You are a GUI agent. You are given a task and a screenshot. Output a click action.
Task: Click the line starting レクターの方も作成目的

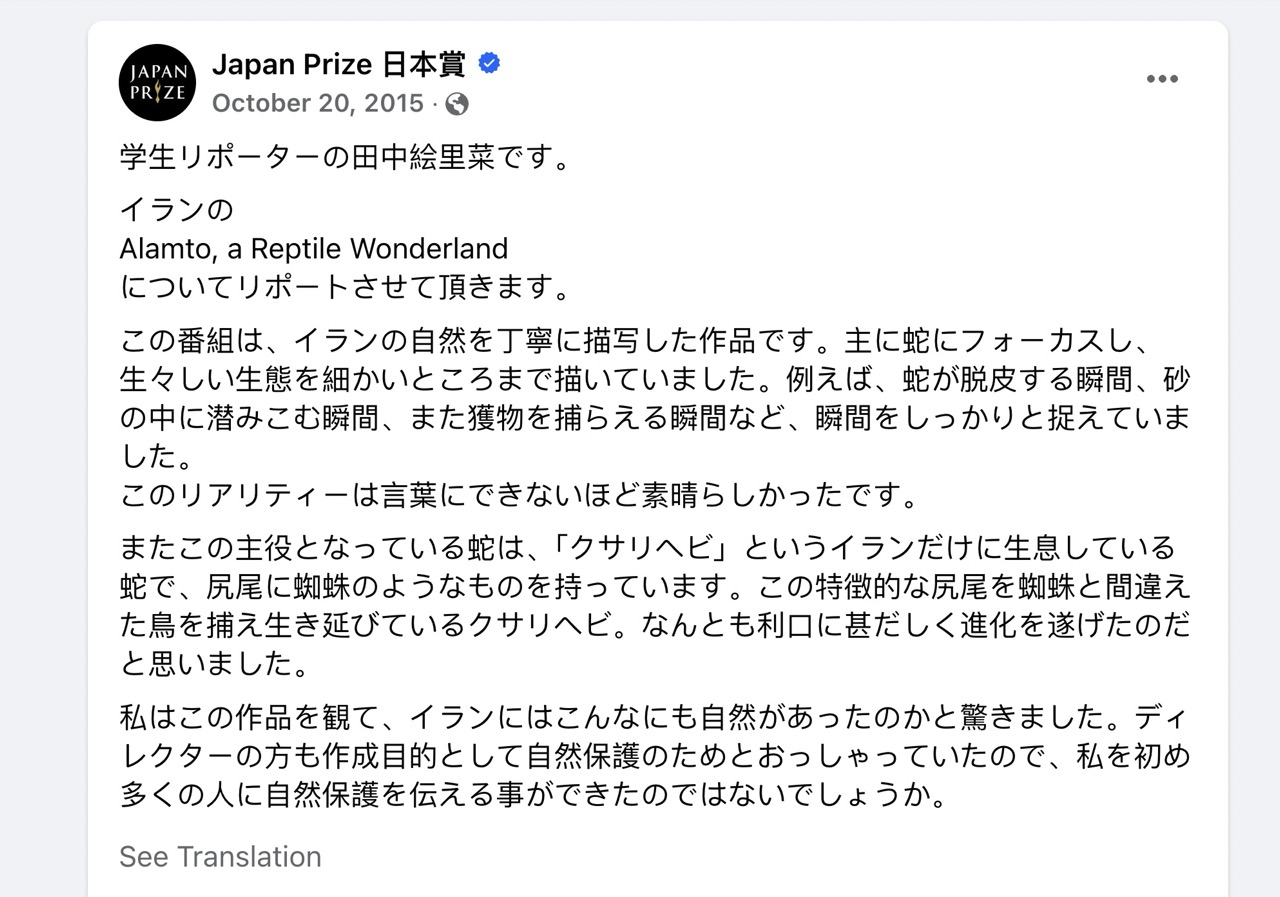point(655,757)
